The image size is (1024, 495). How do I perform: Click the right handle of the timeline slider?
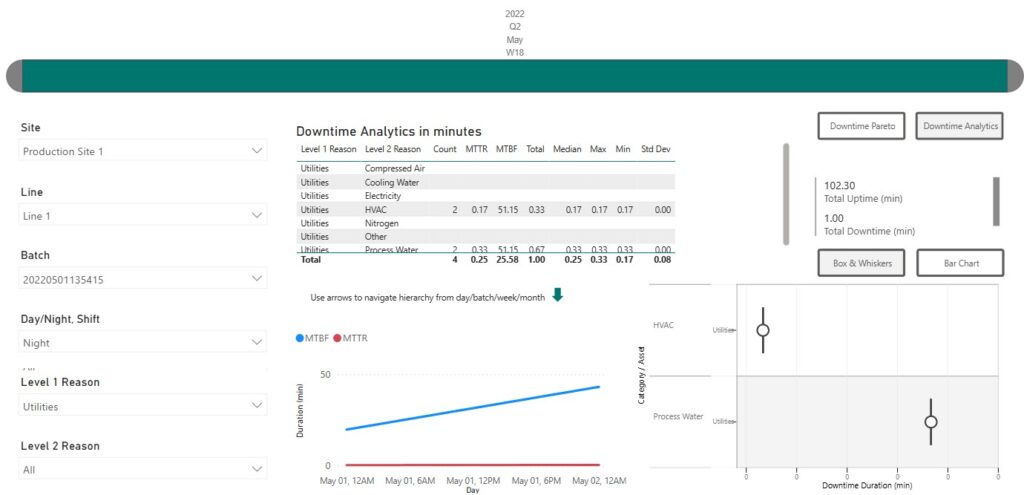tap(1014, 76)
